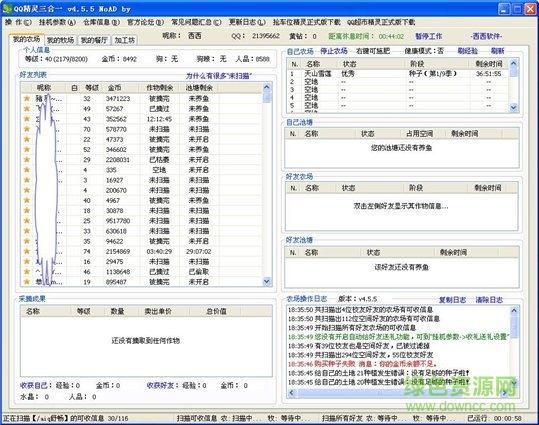The width and height of the screenshot is (539, 425).
Task: Click the star icon of friend with gold 57267
Action: point(27,109)
